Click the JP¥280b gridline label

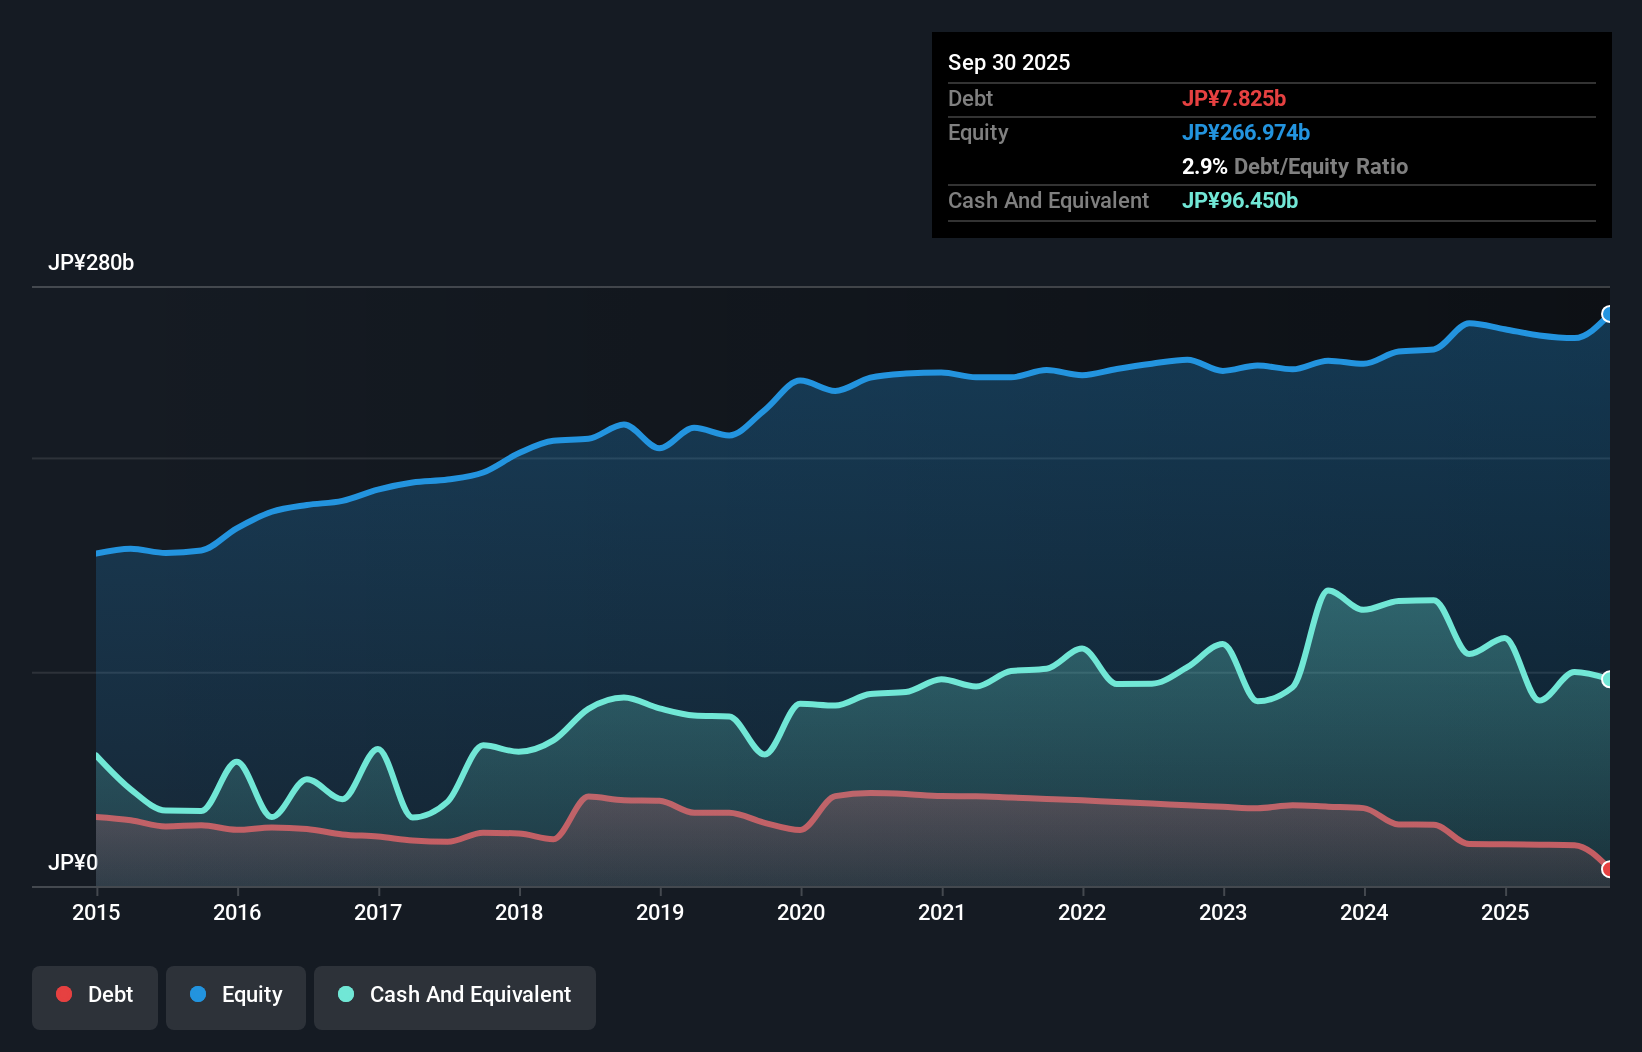coord(91,263)
